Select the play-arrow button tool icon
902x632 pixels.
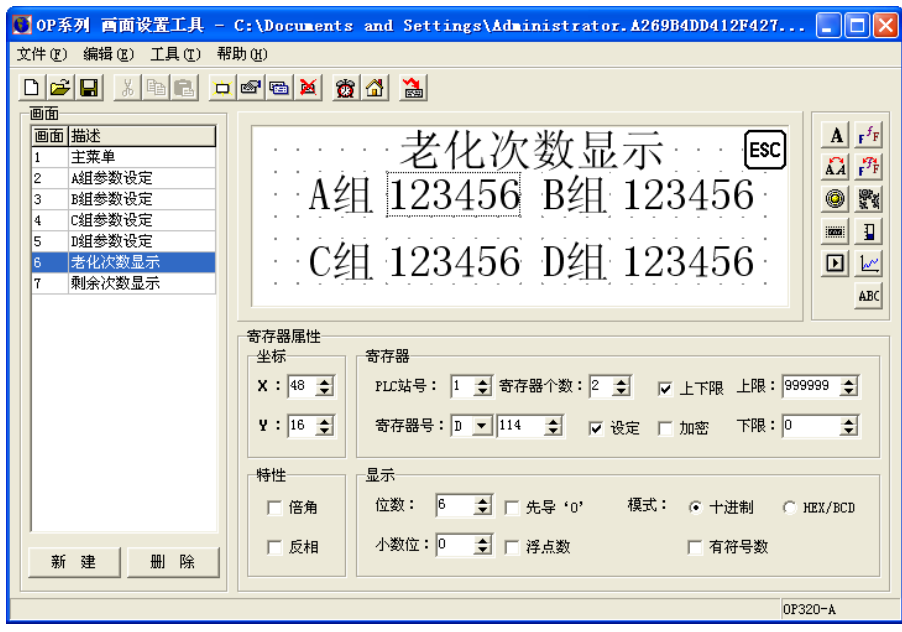point(835,264)
